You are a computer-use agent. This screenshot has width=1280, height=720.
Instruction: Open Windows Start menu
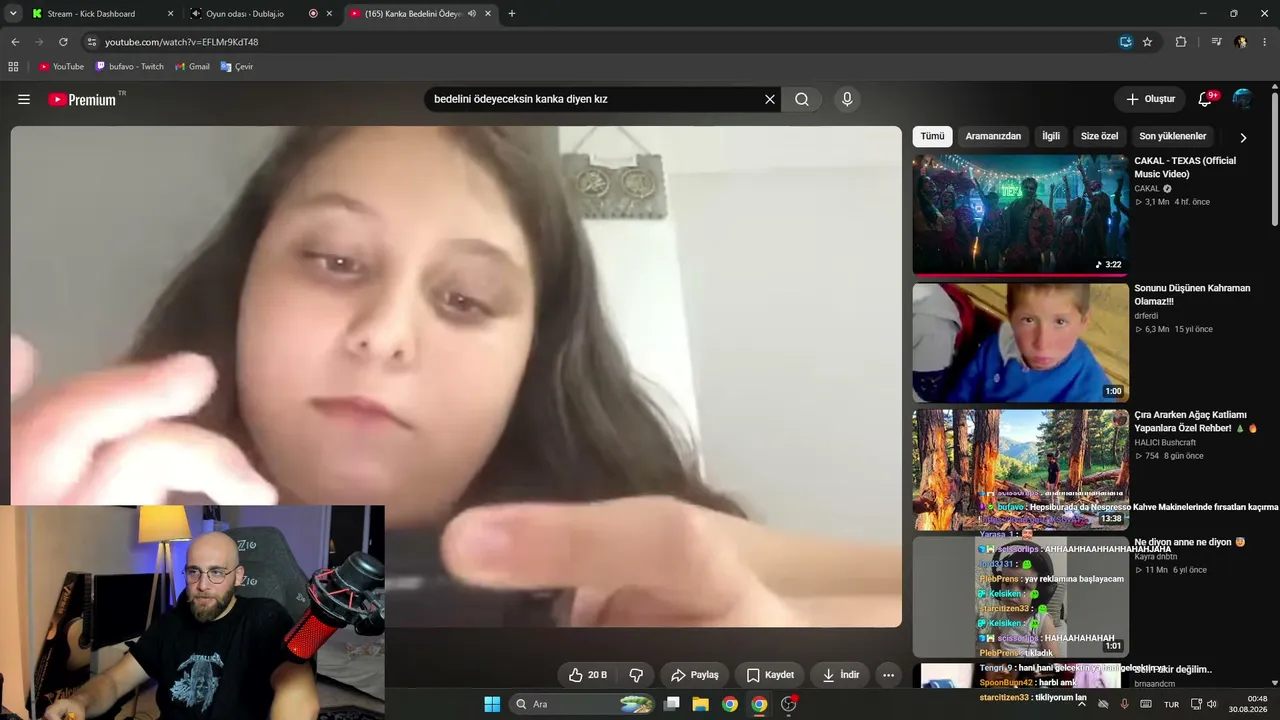tap(492, 704)
